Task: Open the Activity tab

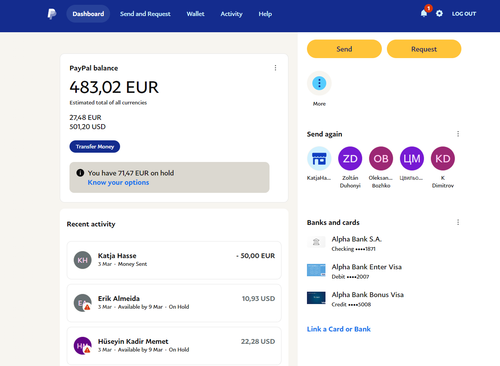Action: 231,14
